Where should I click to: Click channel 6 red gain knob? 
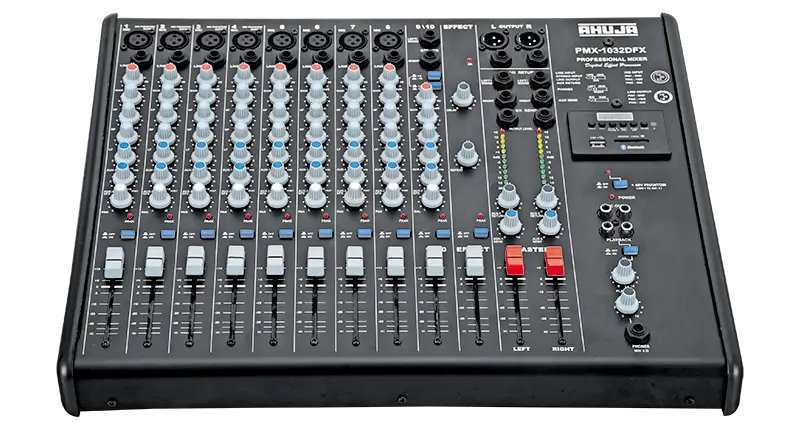pos(316,74)
